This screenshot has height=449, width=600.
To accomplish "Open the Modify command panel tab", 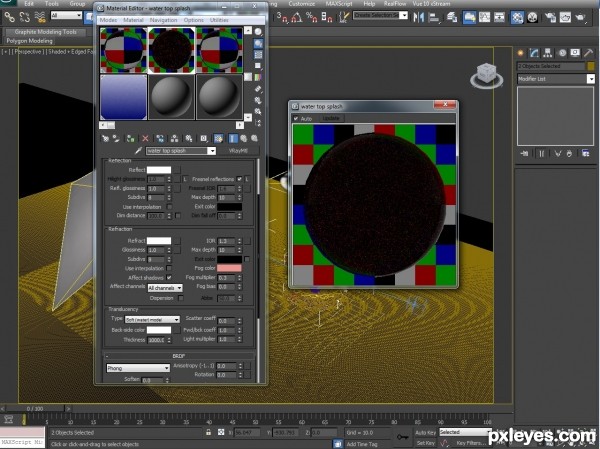I will tap(534, 53).
